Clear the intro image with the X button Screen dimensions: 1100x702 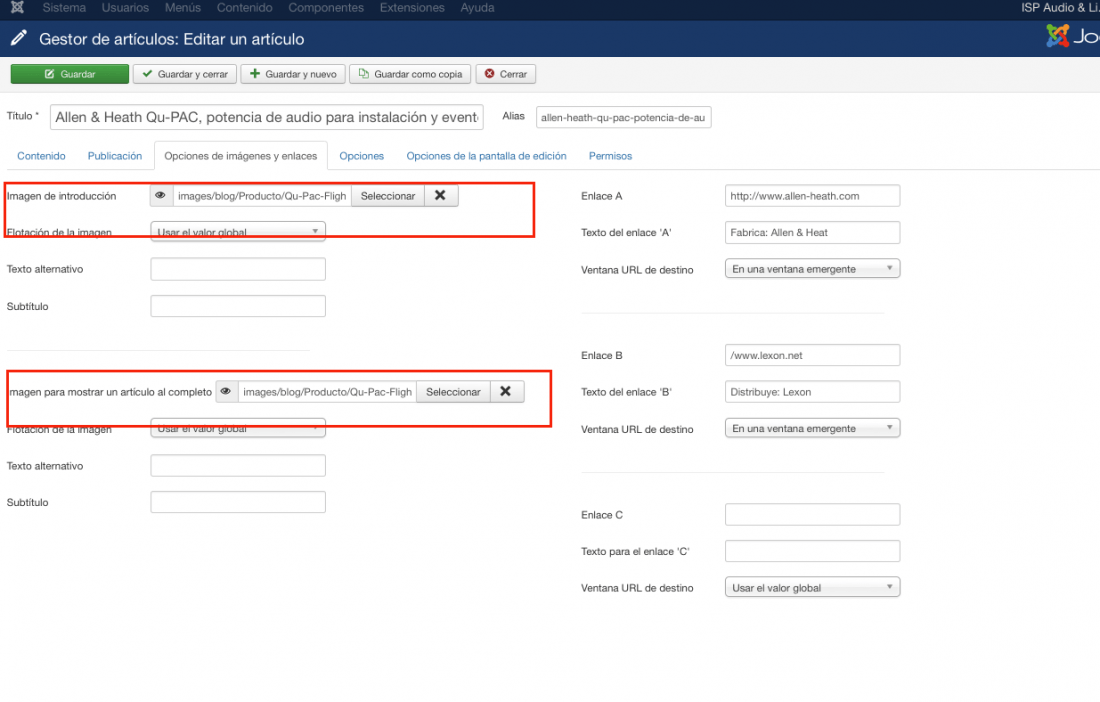tap(441, 196)
